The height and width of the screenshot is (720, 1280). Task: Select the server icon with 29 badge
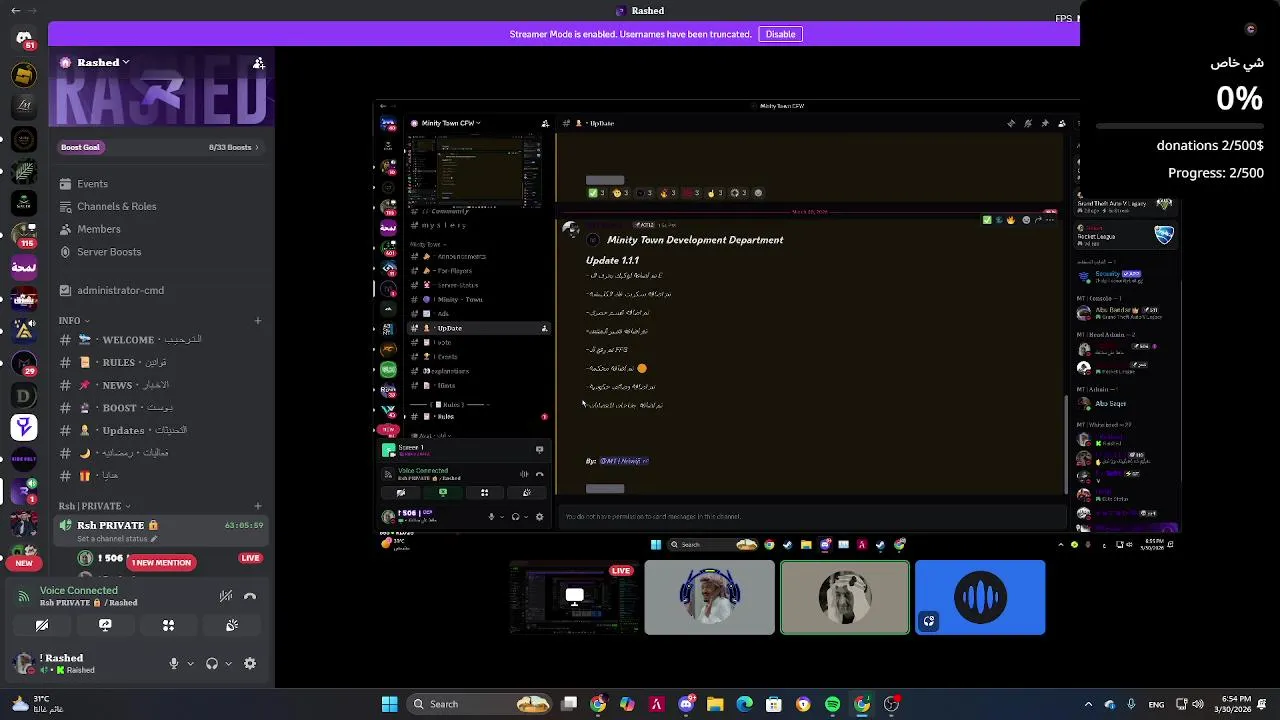[x=24, y=363]
